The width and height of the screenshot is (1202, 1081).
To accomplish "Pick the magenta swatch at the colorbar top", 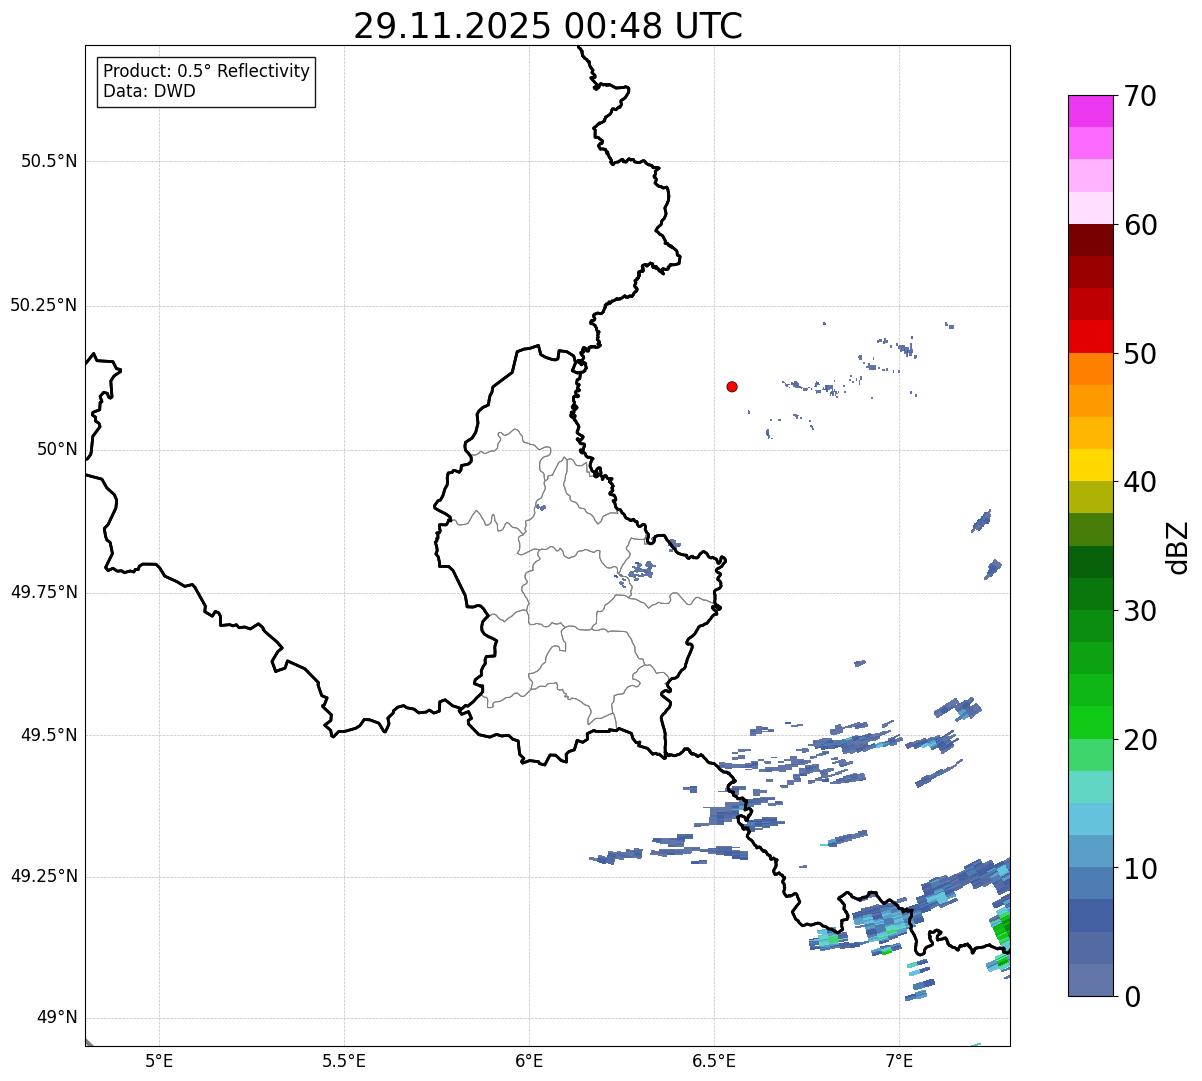I will [x=1091, y=111].
